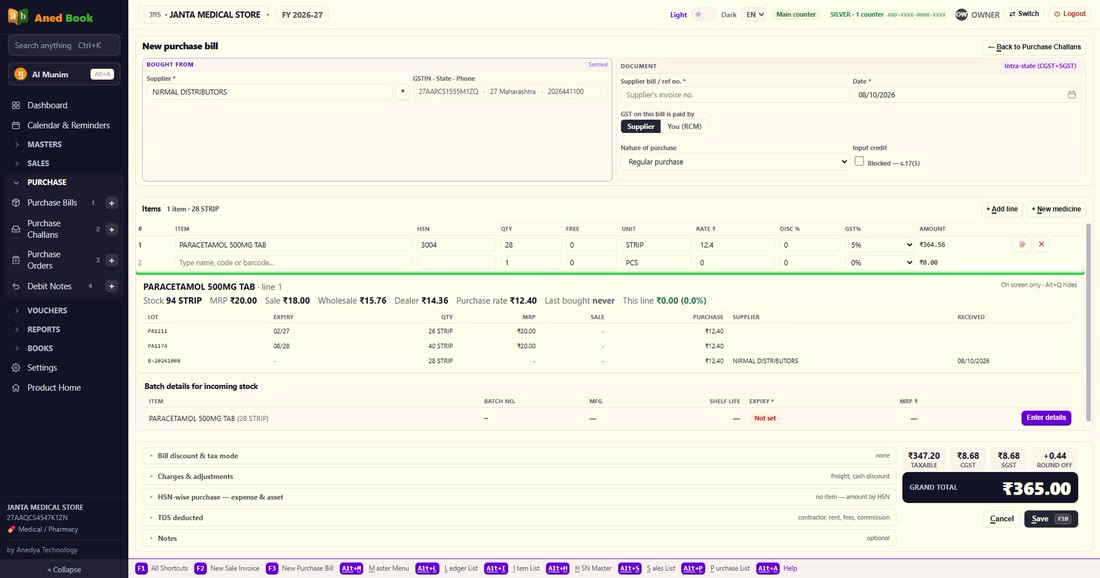1100x578 pixels.
Task: Click the Debit Notes return-arrow icon
Action: point(16,286)
